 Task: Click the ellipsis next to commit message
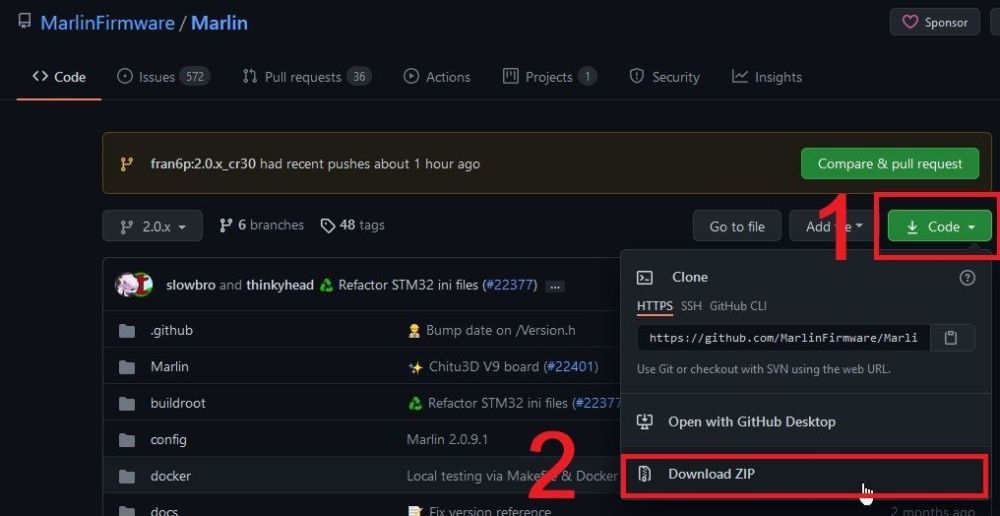click(555, 286)
